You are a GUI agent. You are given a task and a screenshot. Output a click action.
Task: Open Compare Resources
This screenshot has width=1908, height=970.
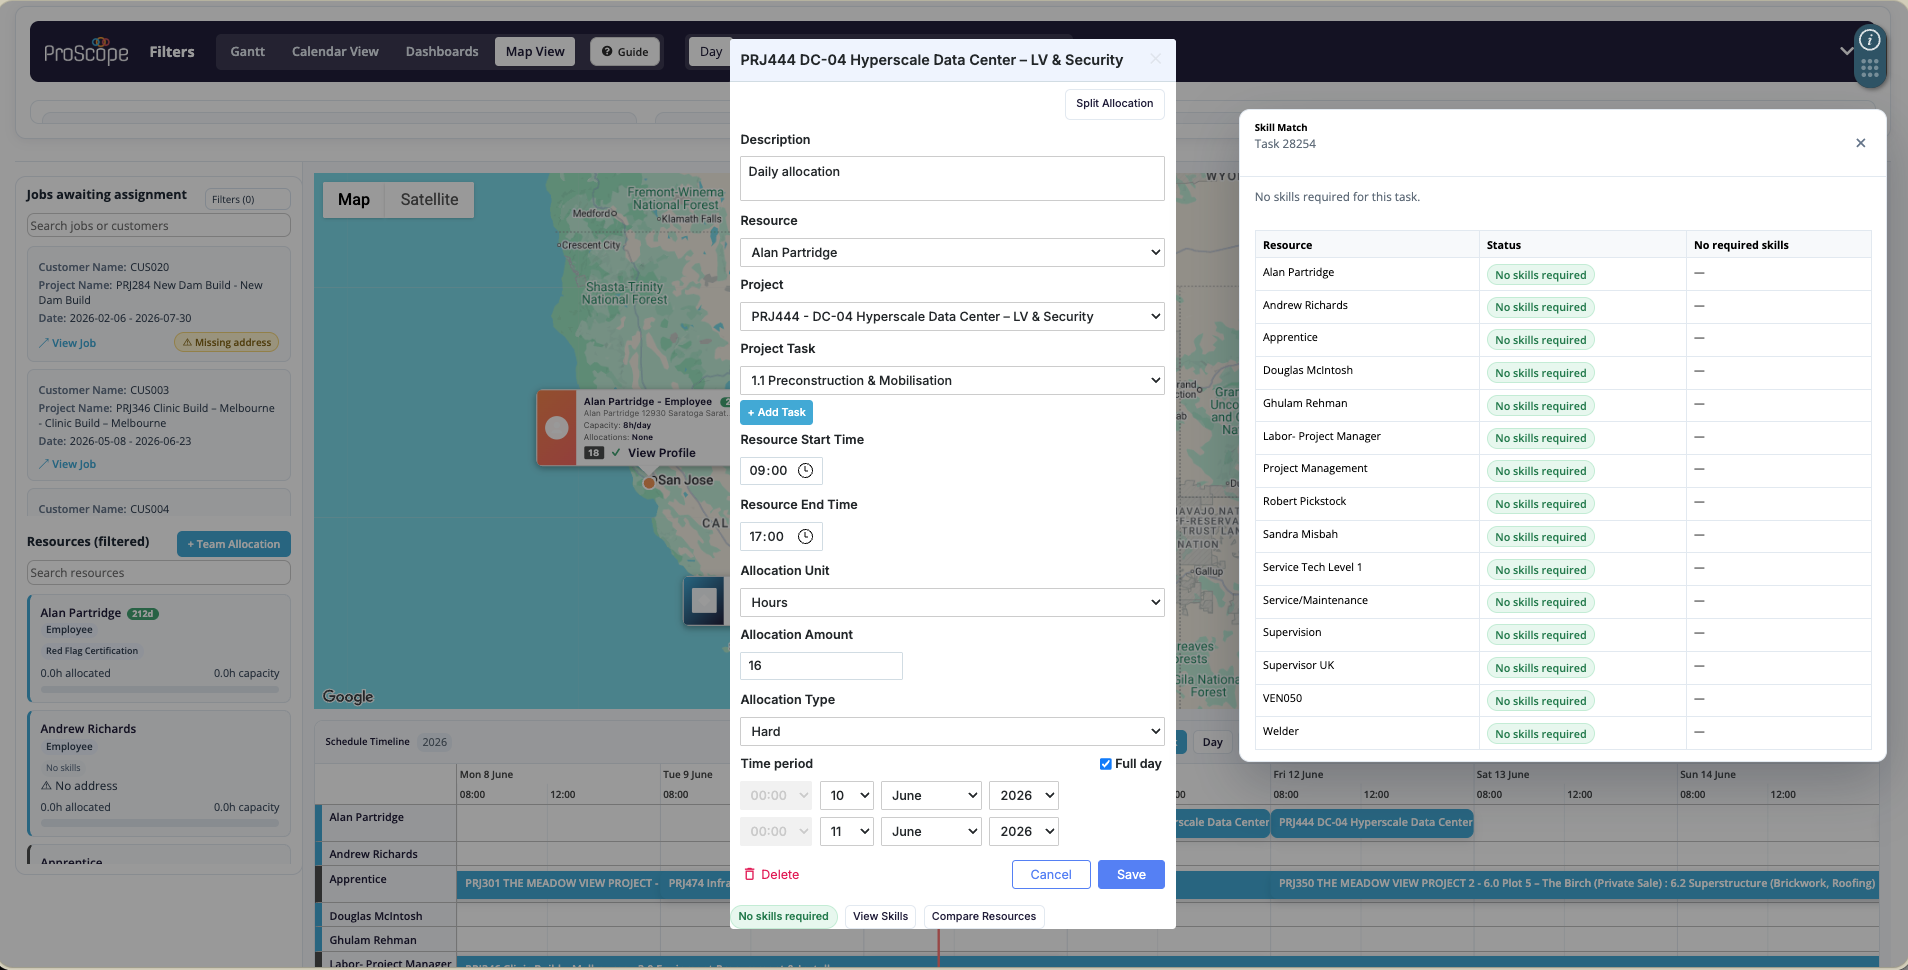click(984, 917)
